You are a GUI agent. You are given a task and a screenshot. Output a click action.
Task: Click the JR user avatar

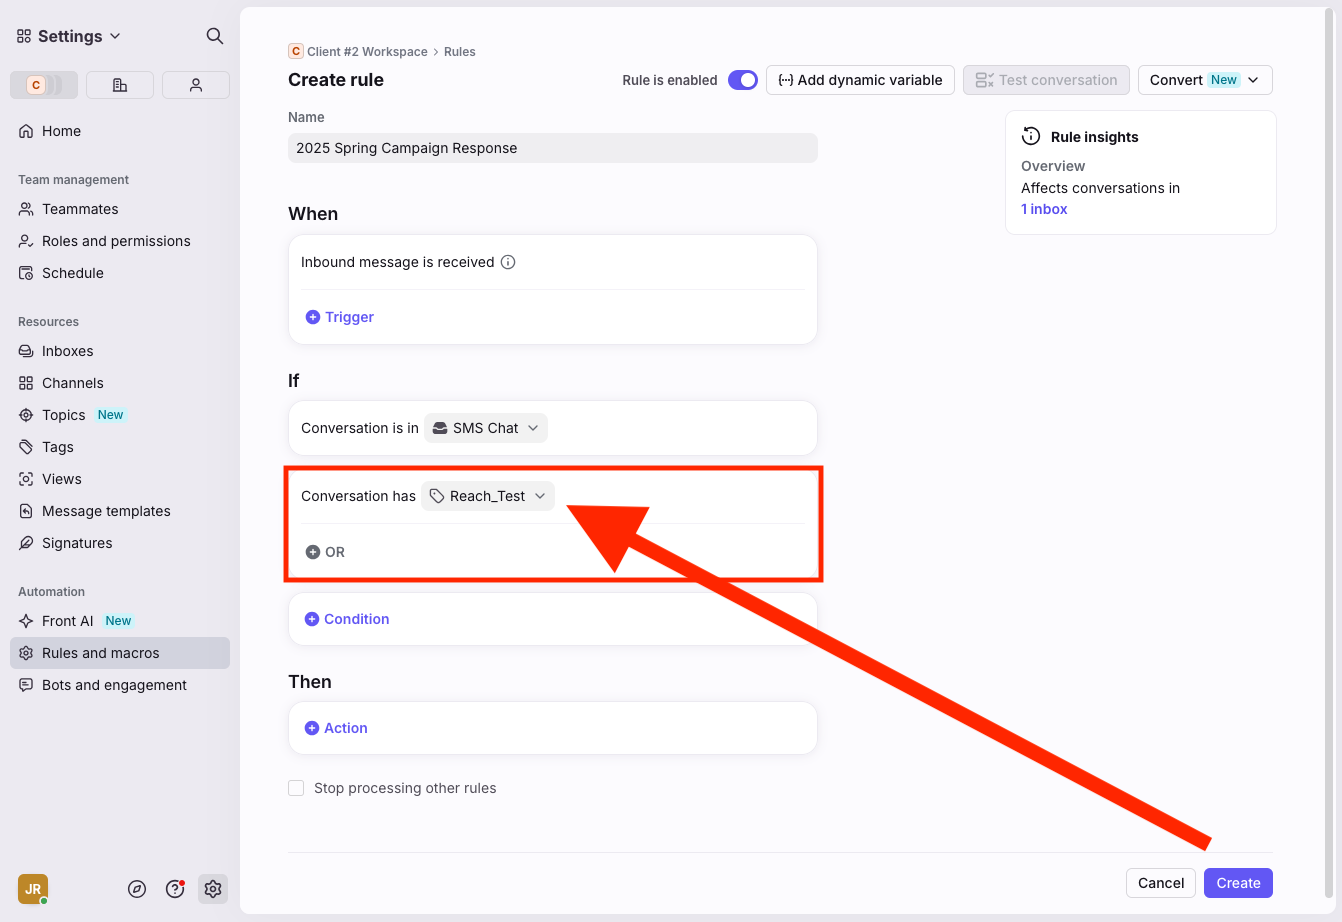[32, 889]
